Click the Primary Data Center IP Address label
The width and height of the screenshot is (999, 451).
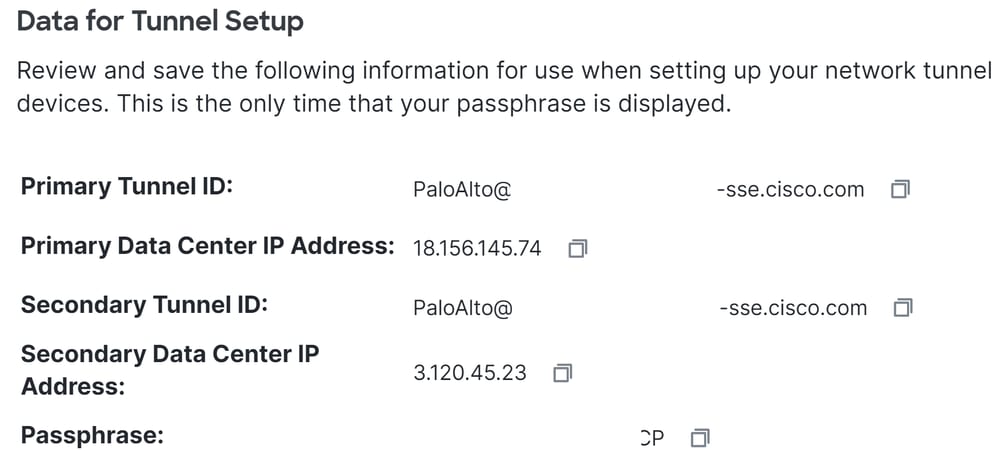[x=208, y=247]
